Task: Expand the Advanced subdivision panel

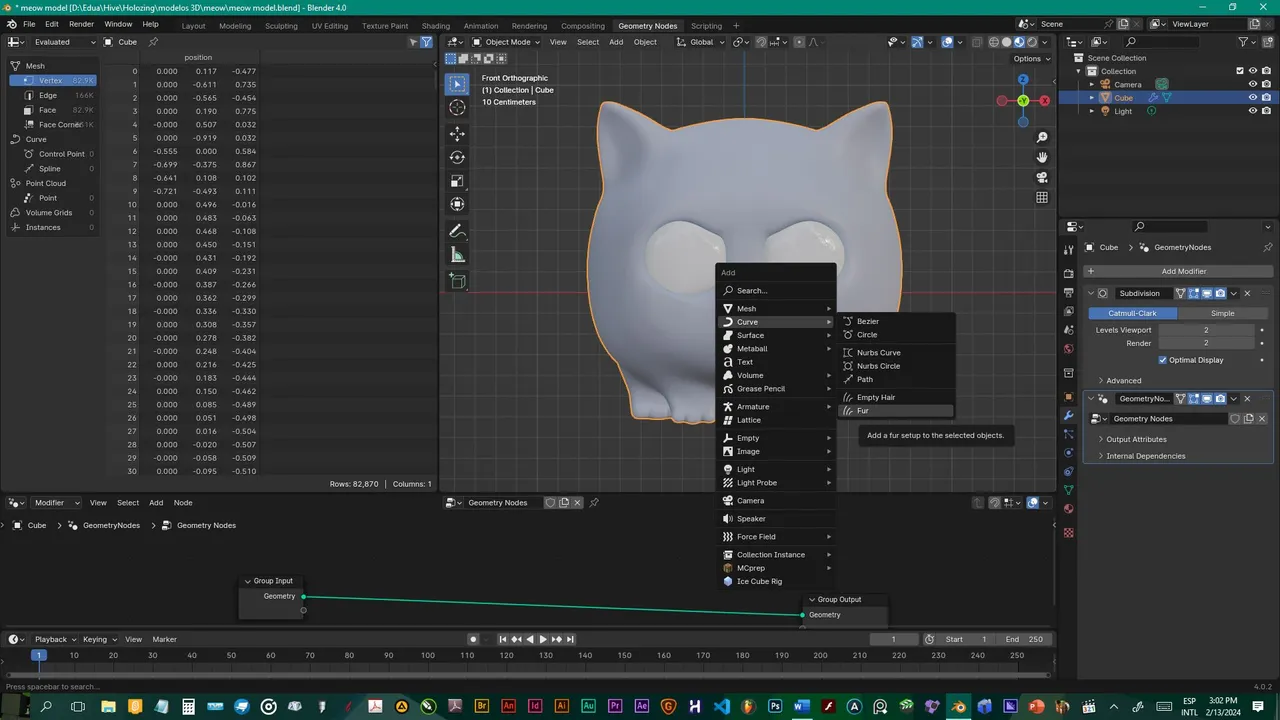Action: 1123,380
